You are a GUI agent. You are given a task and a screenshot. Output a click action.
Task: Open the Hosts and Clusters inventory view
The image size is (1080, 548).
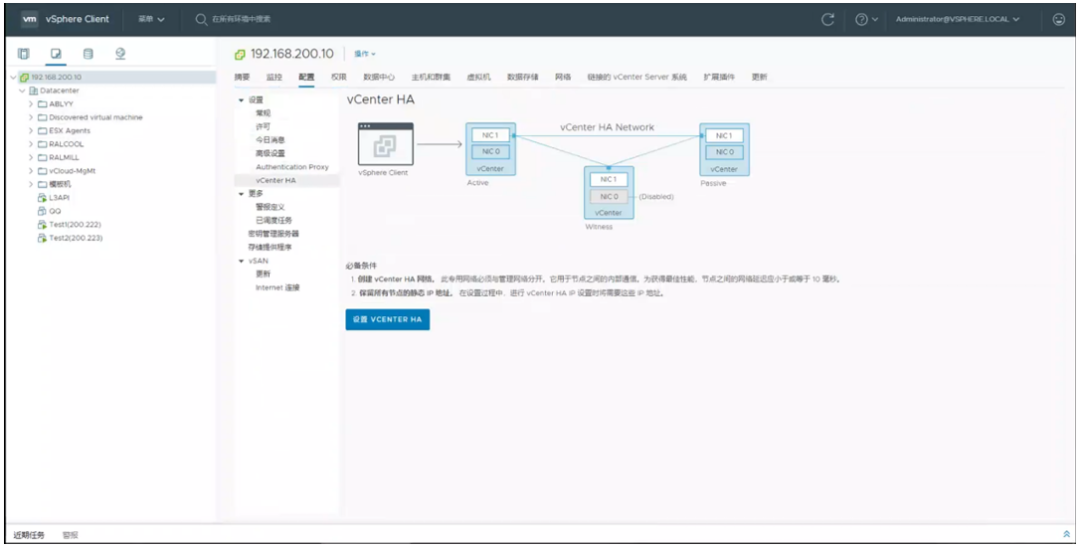pos(23,54)
